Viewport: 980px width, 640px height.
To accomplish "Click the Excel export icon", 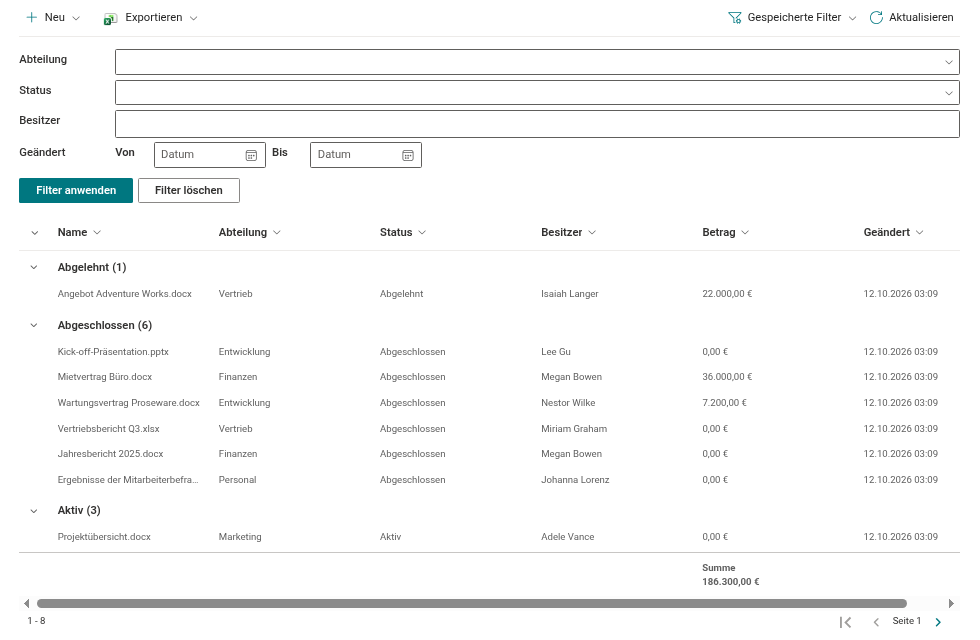I will click(110, 19).
